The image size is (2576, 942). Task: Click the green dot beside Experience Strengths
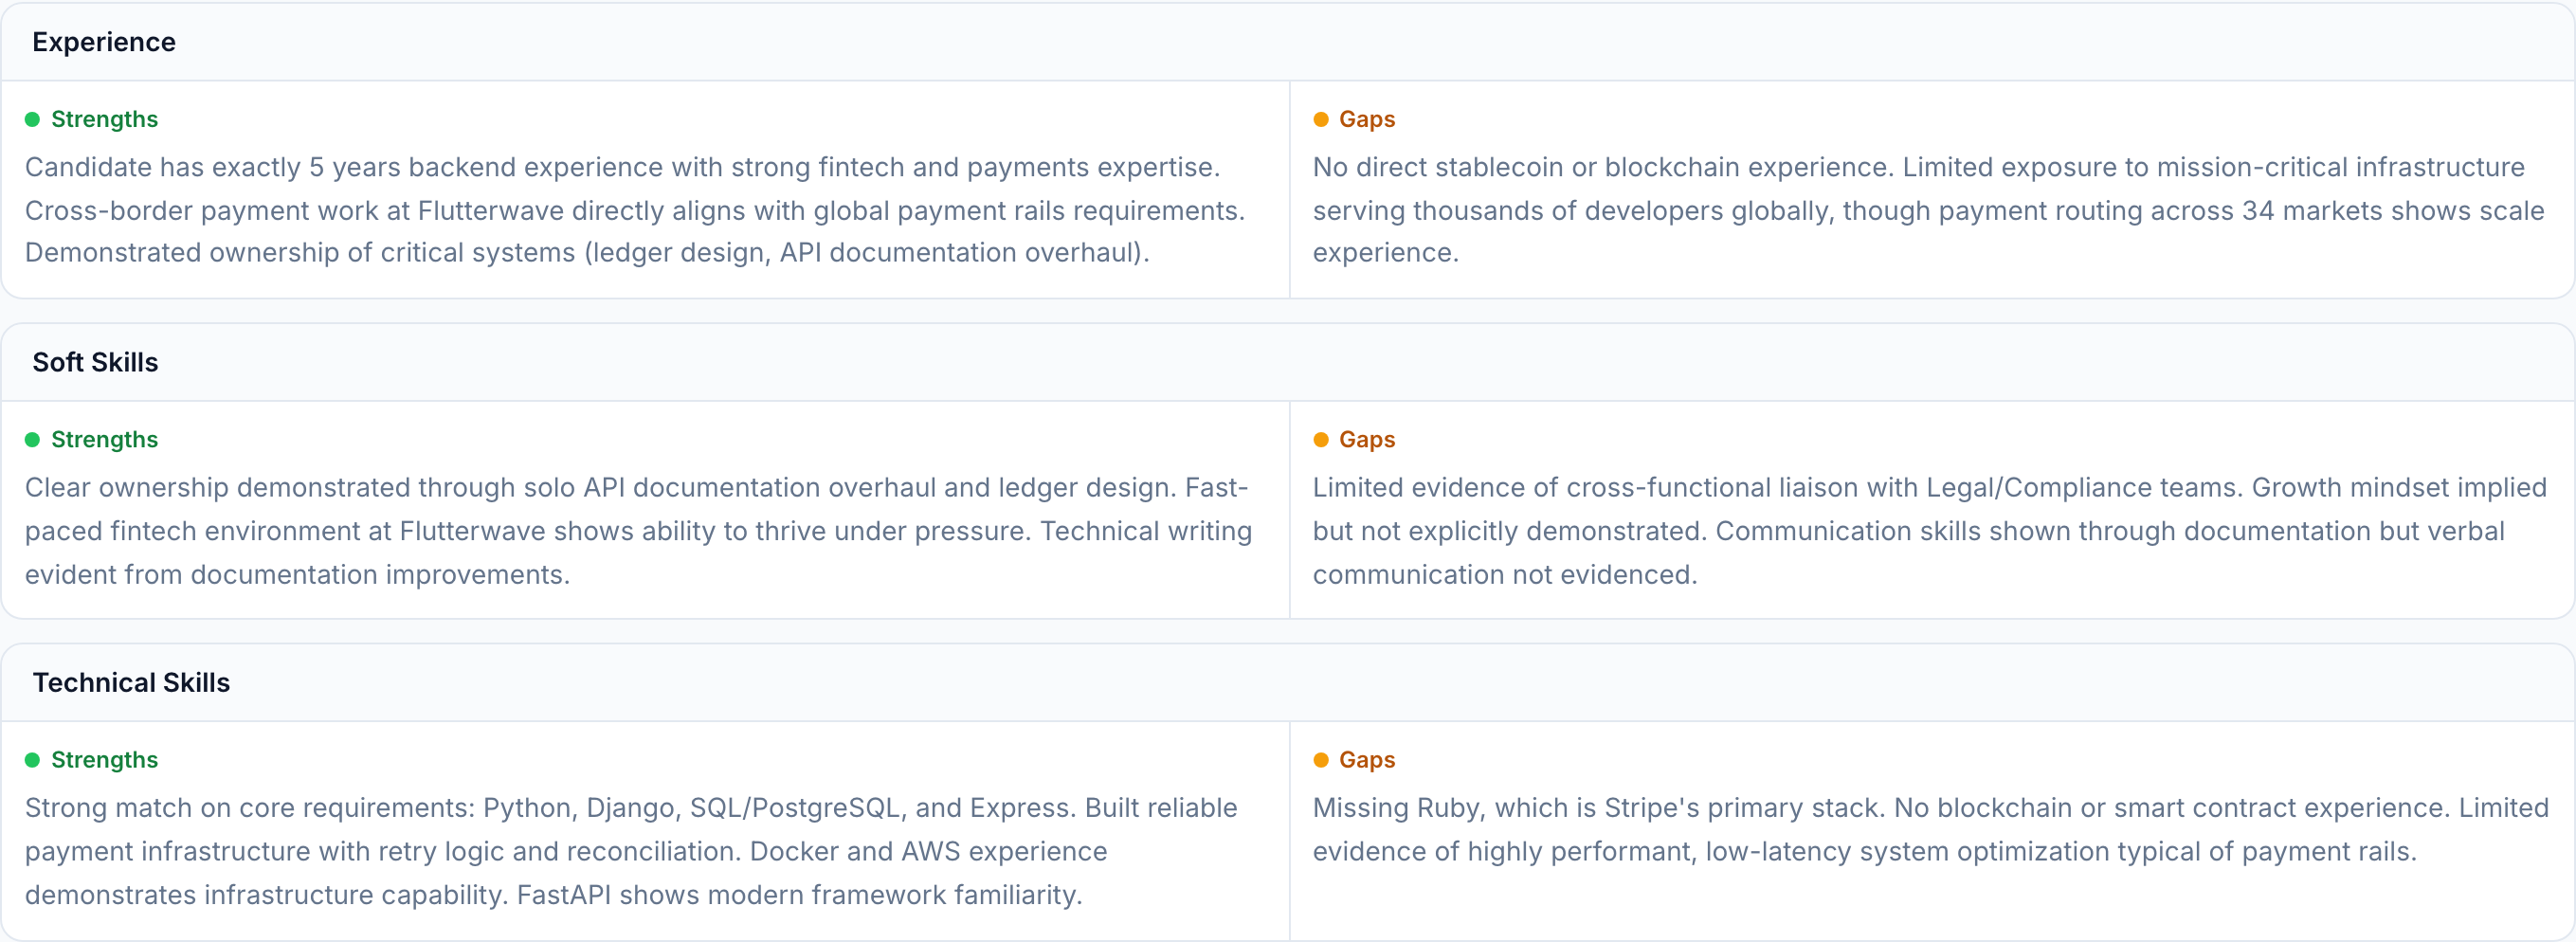[x=32, y=120]
